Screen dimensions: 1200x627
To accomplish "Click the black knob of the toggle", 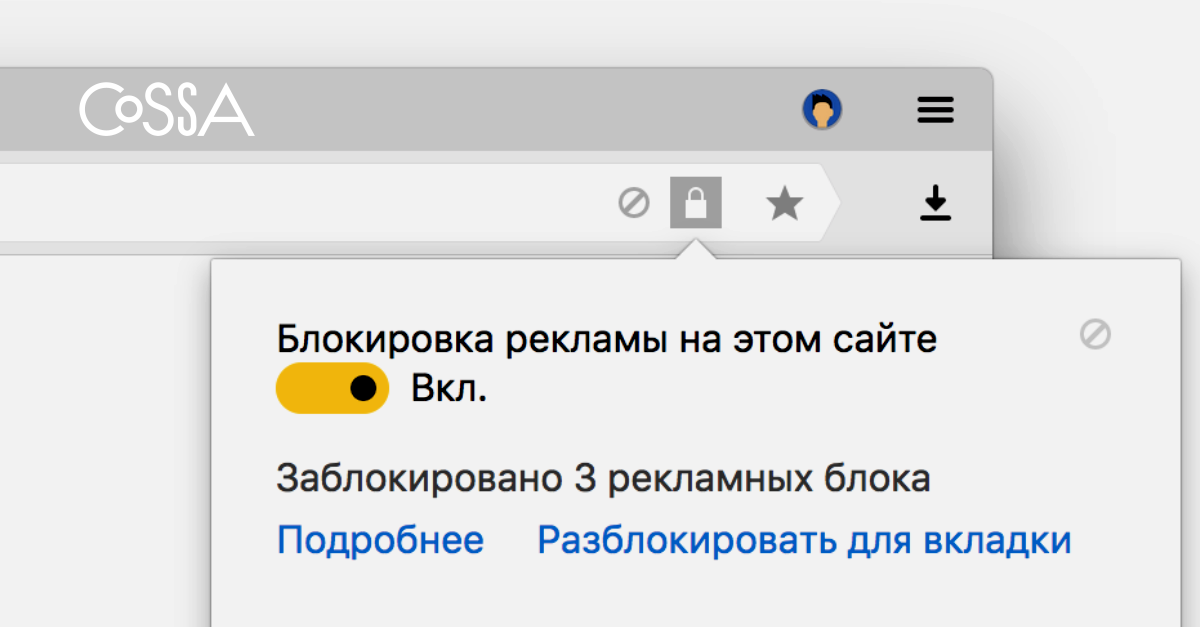I will click(364, 388).
